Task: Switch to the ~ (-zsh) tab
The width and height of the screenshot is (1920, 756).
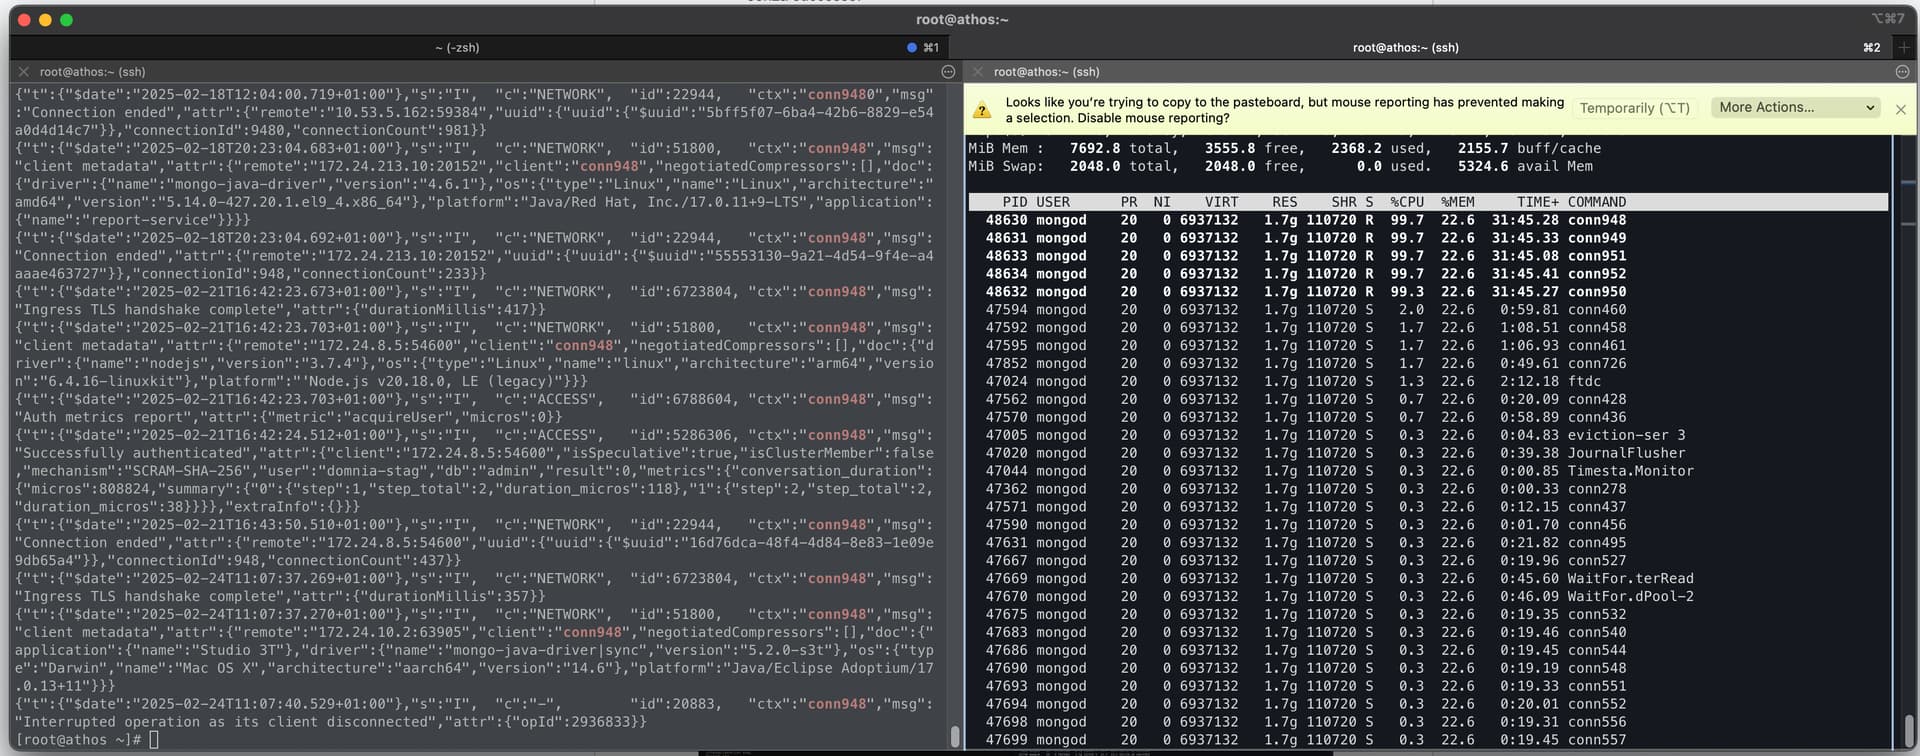Action: point(457,47)
